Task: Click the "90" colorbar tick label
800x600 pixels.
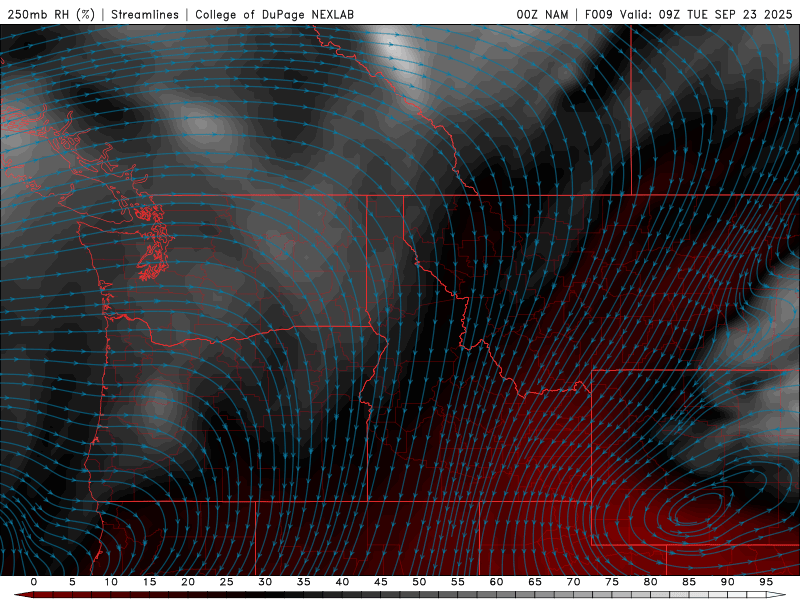Action: coord(728,582)
